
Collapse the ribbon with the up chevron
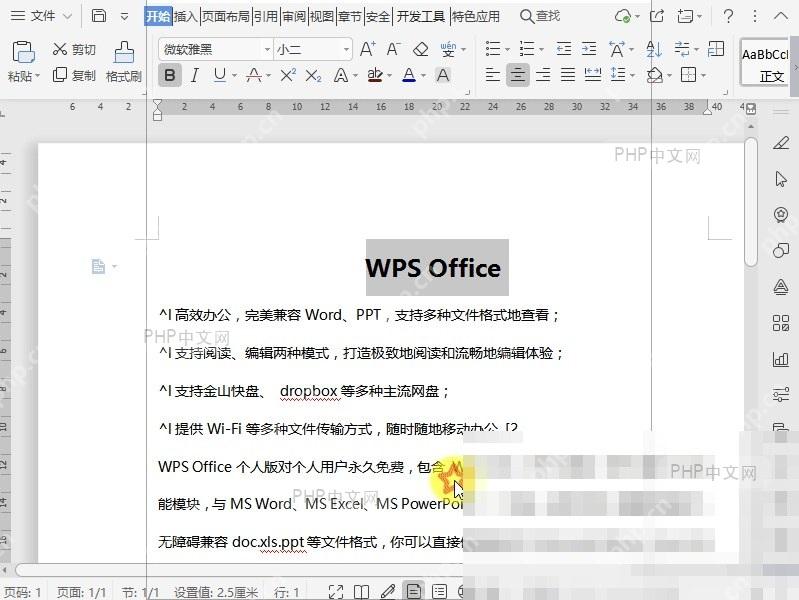pos(781,16)
